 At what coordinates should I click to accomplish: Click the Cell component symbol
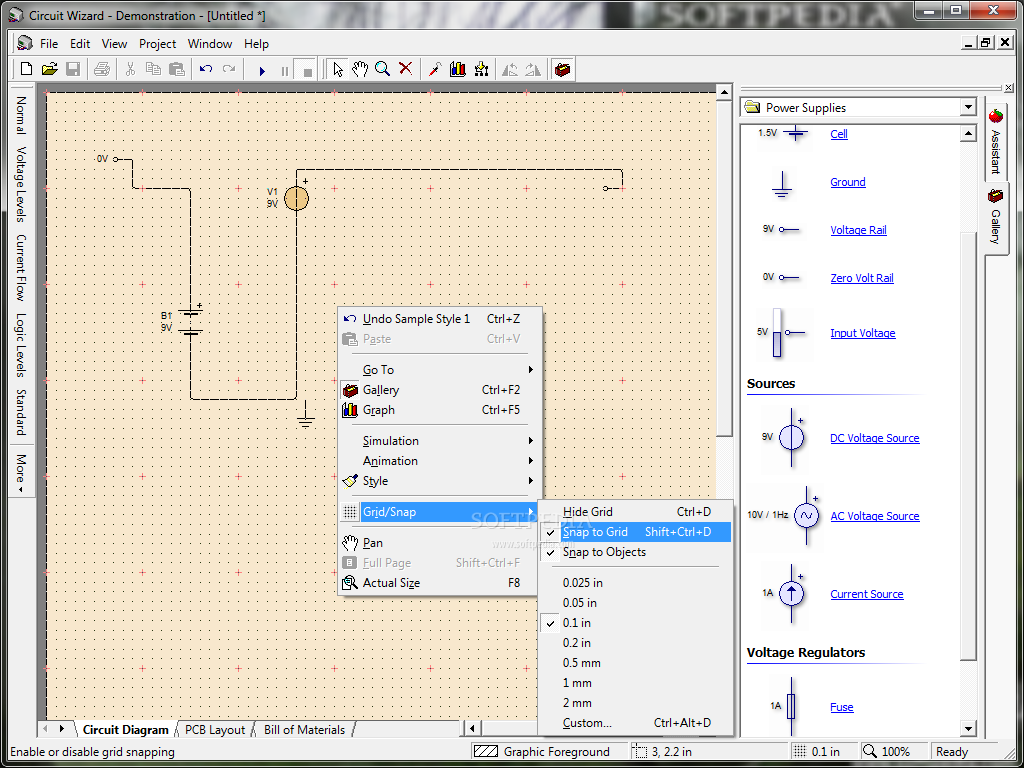coord(795,134)
